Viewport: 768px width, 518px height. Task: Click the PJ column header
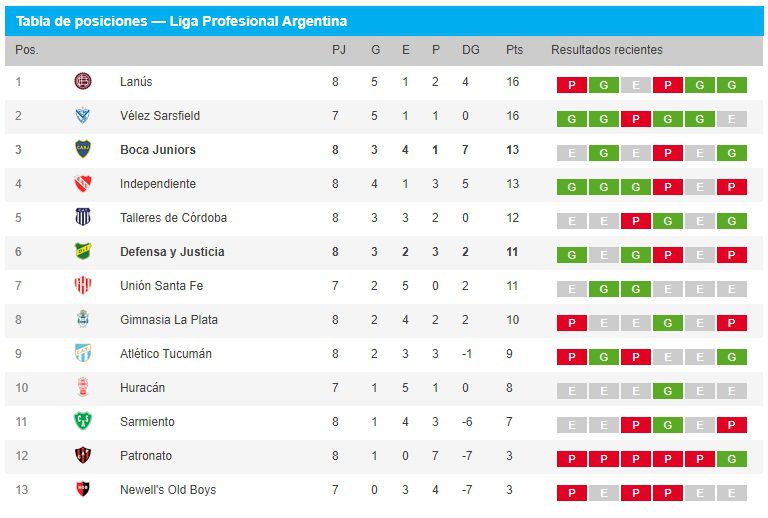click(339, 50)
